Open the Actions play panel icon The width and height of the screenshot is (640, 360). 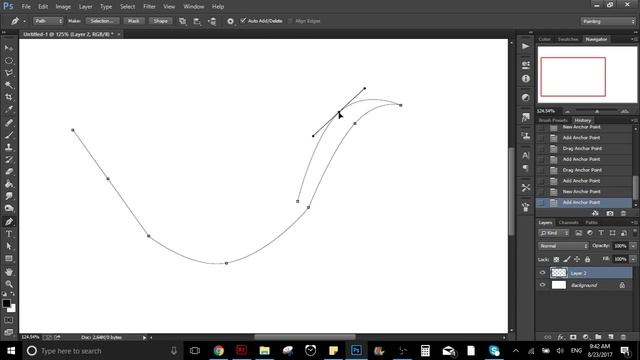[526, 46]
